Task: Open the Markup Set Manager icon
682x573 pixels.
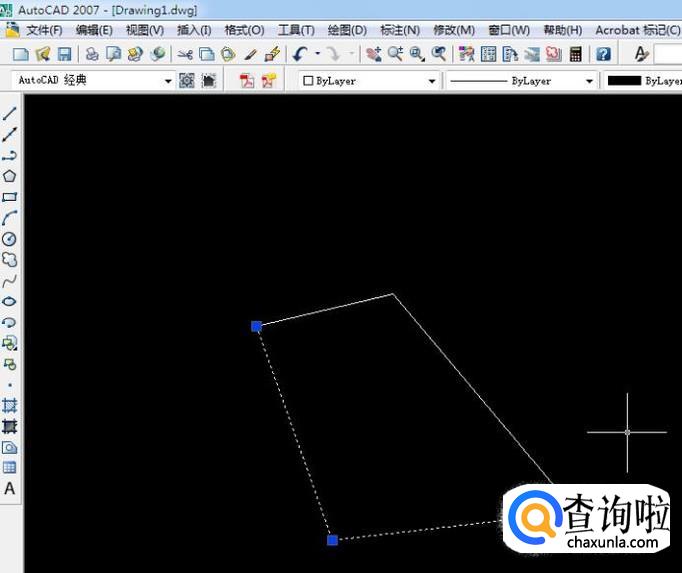Action: point(554,54)
